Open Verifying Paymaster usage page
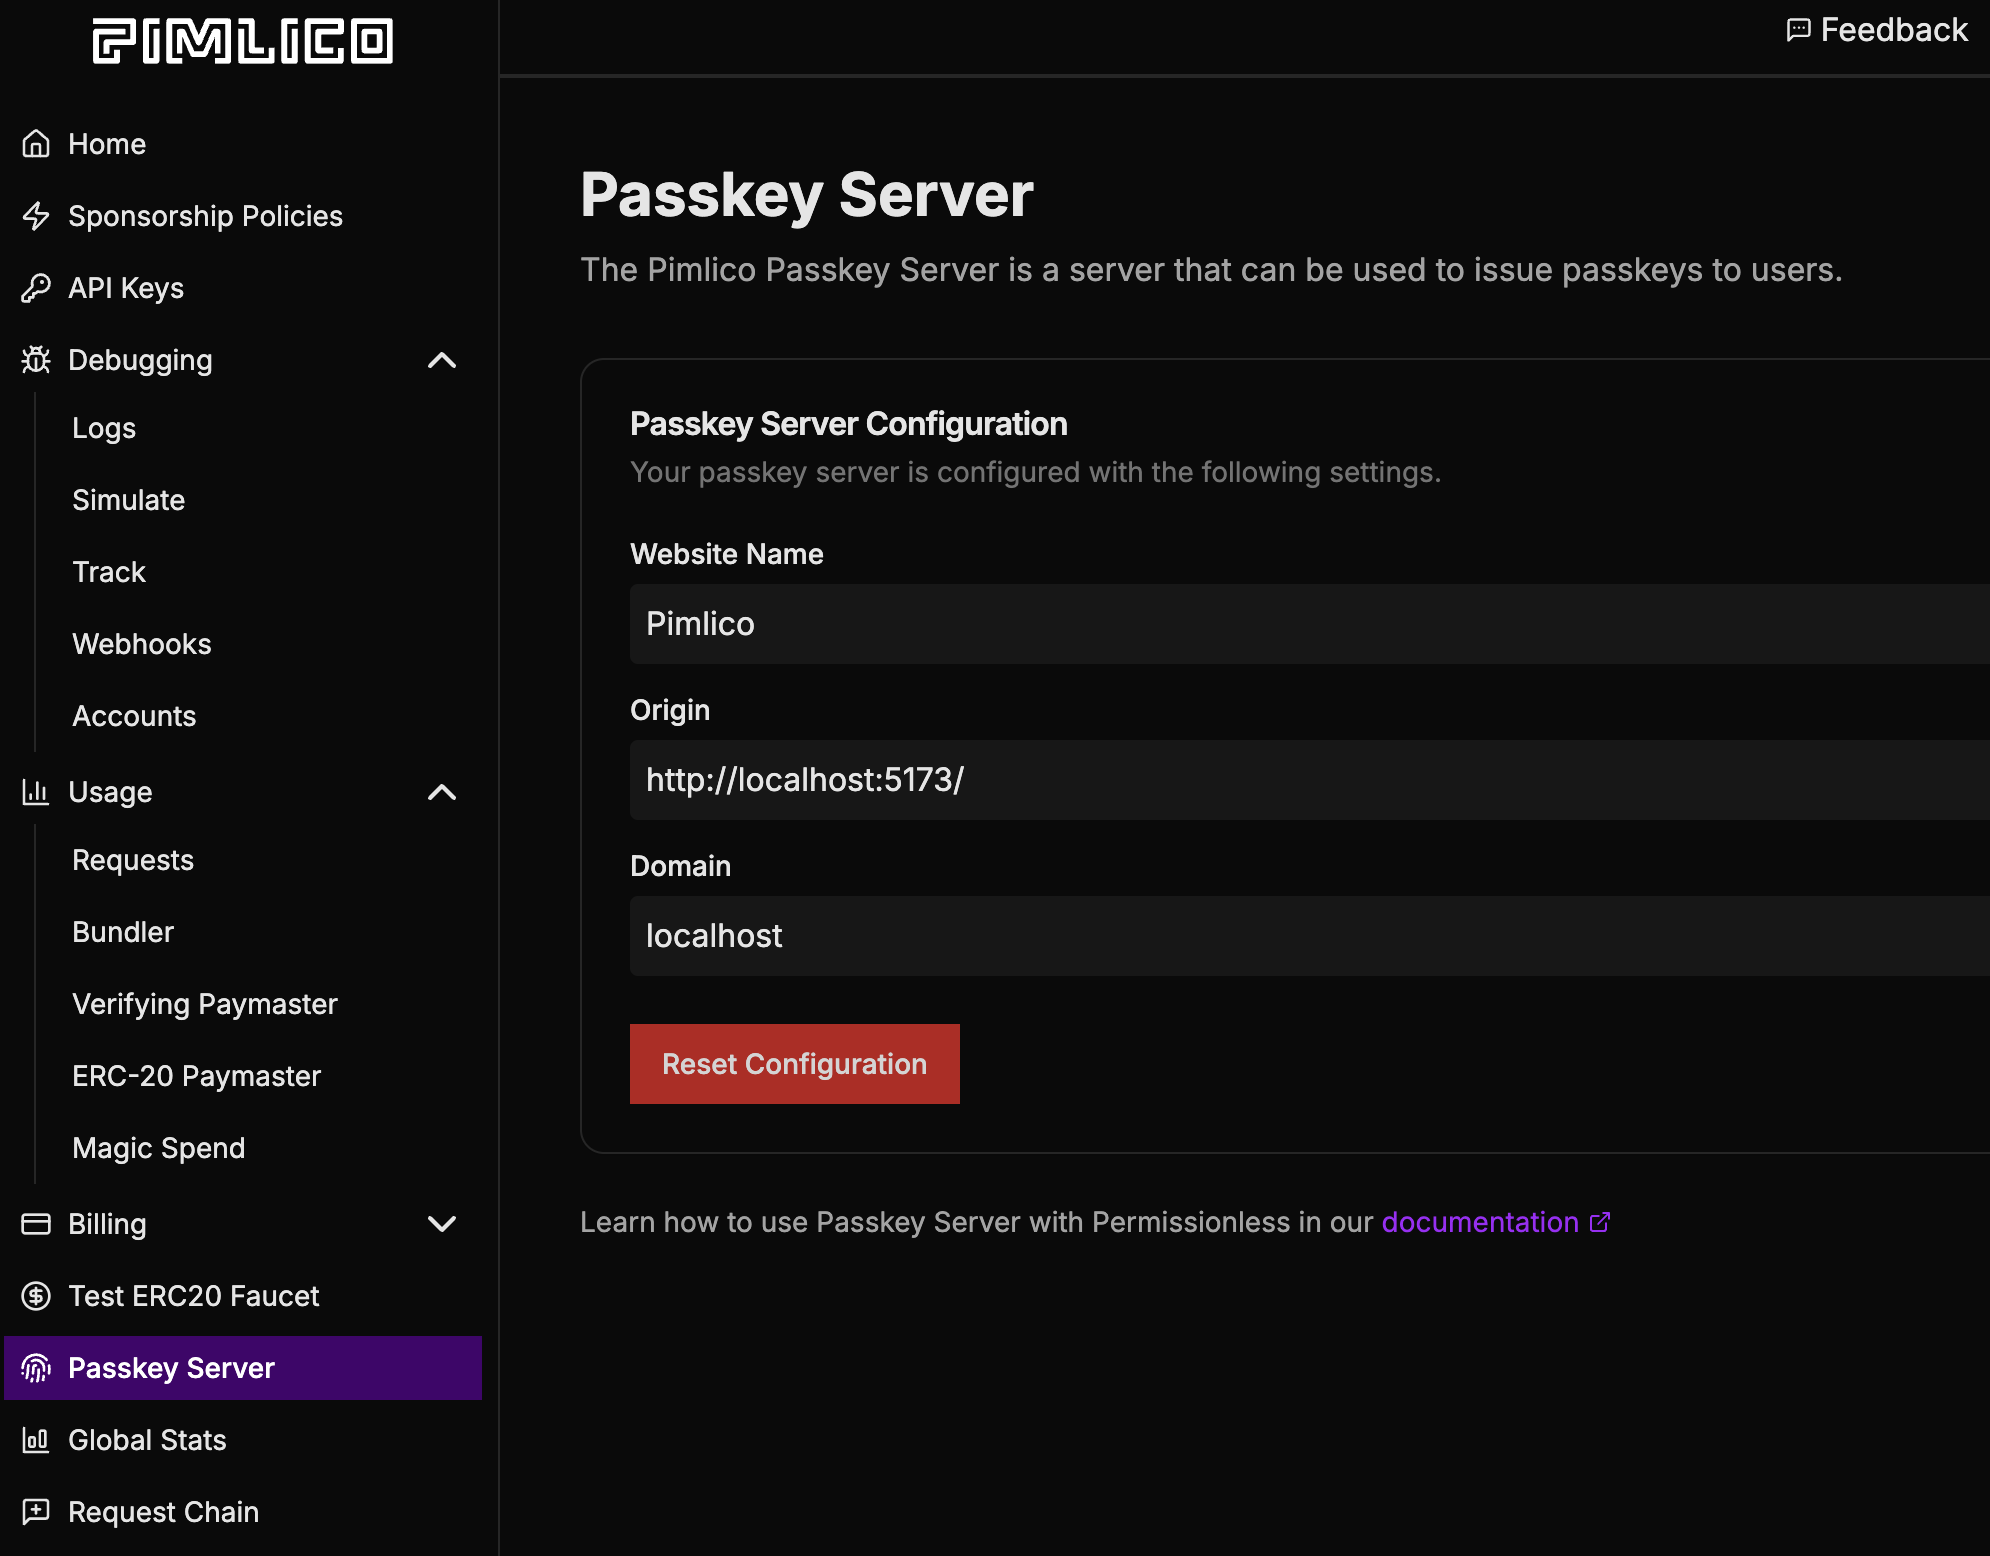This screenshot has width=1990, height=1556. pos(205,1004)
